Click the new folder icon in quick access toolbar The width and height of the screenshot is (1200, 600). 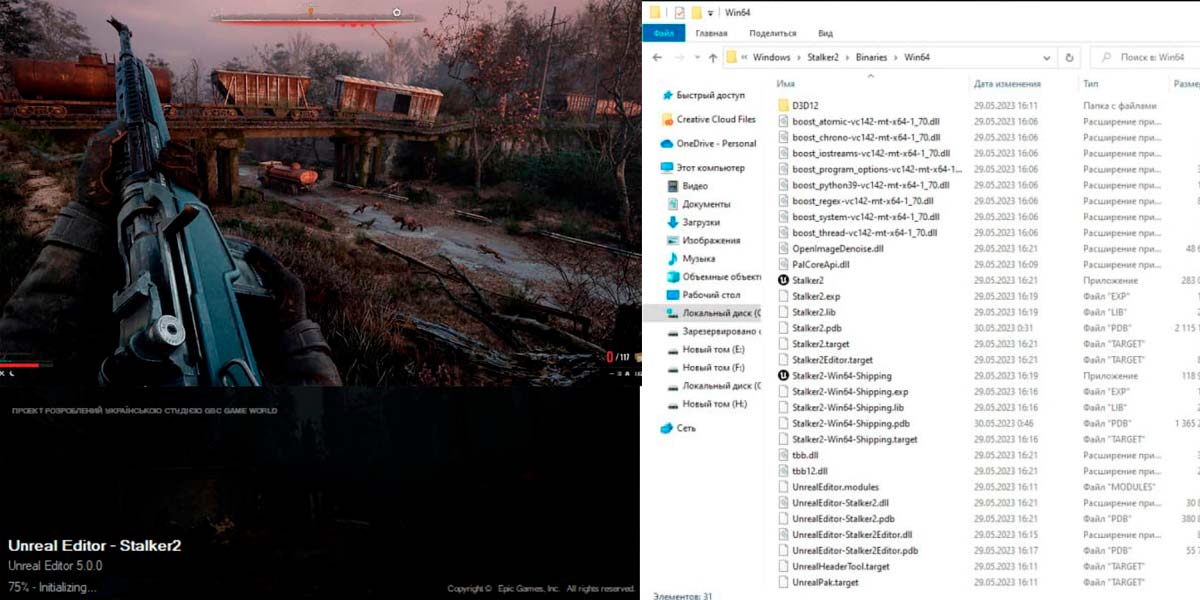(696, 12)
